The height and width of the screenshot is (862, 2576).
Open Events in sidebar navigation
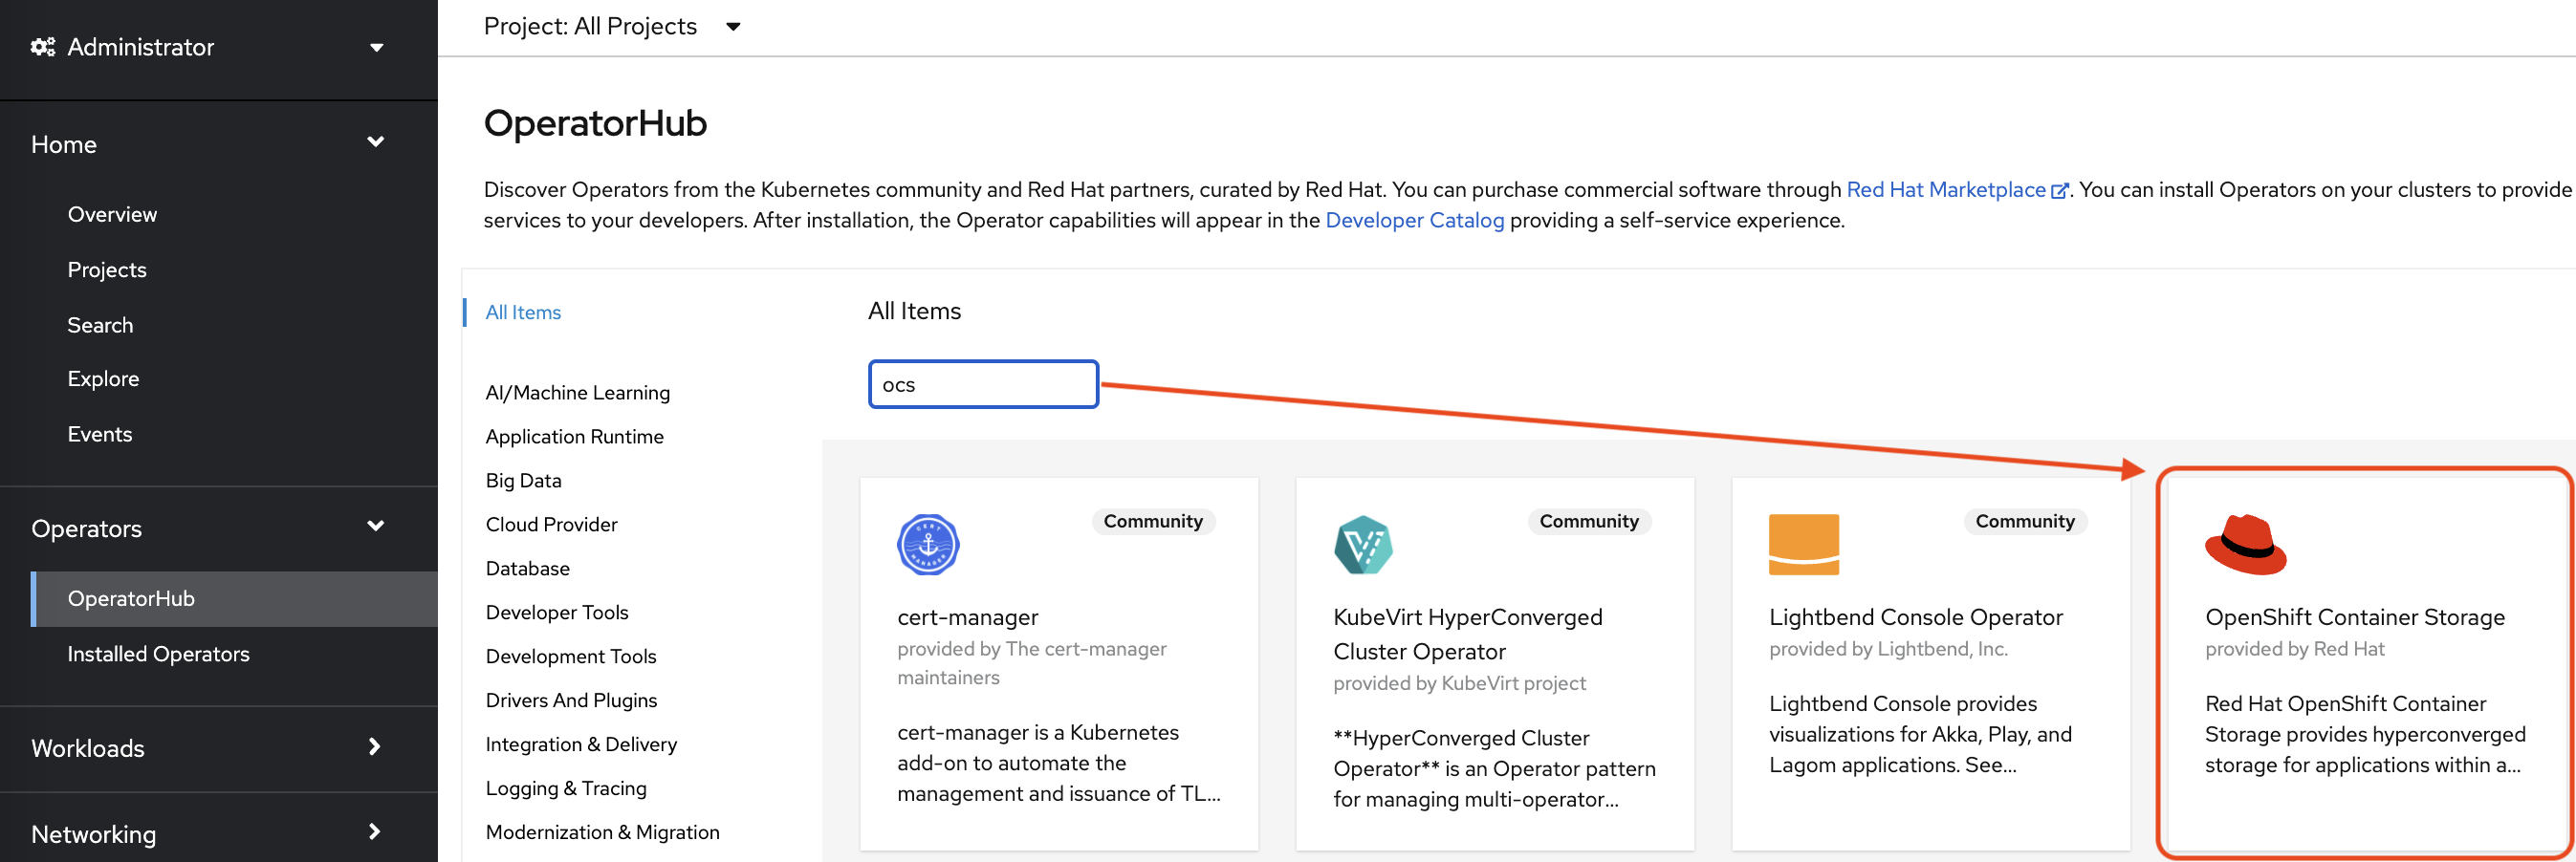[100, 434]
